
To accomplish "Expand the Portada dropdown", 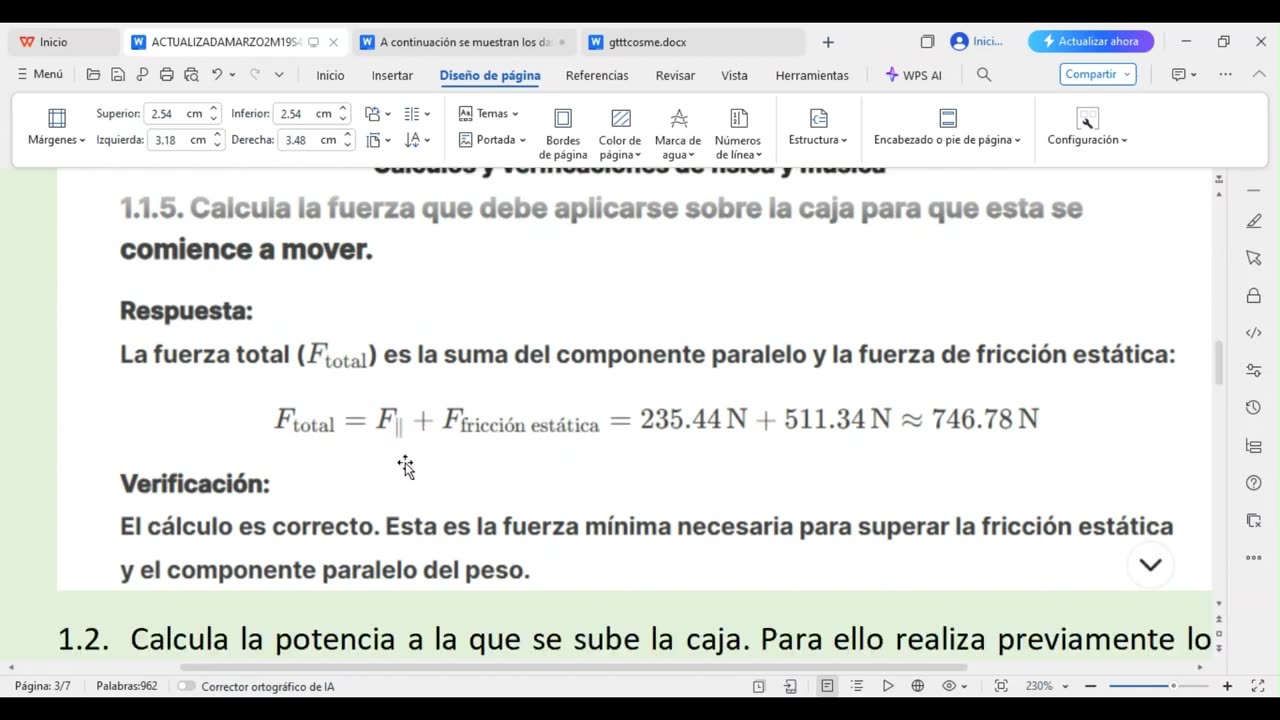I will pyautogui.click(x=492, y=140).
